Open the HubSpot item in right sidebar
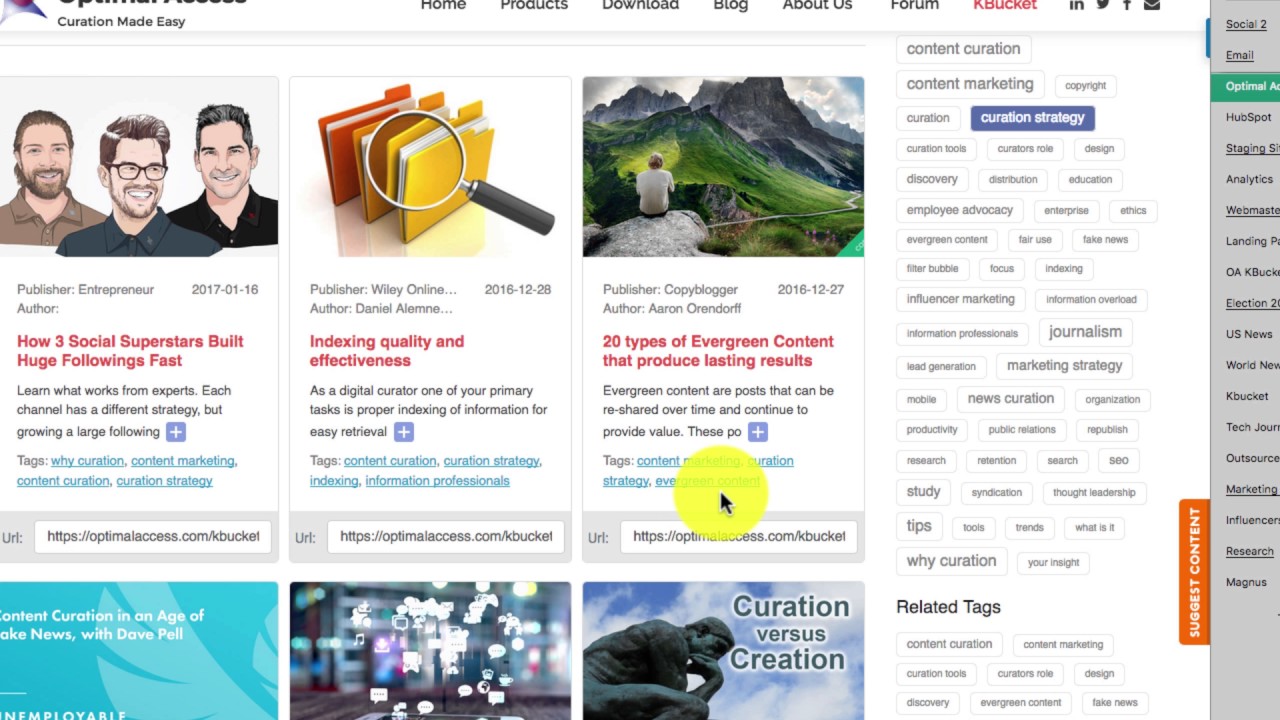The height and width of the screenshot is (720, 1280). [1248, 118]
